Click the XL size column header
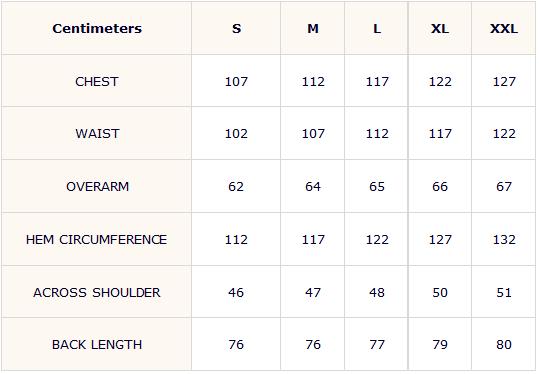539x374 pixels. click(440, 28)
